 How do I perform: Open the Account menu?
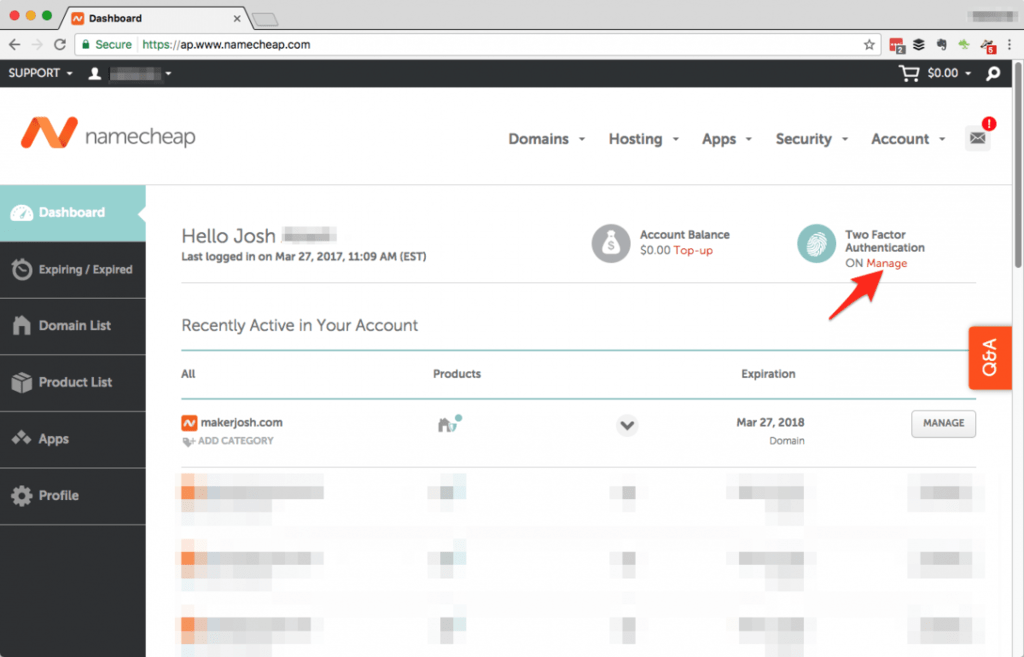(908, 139)
